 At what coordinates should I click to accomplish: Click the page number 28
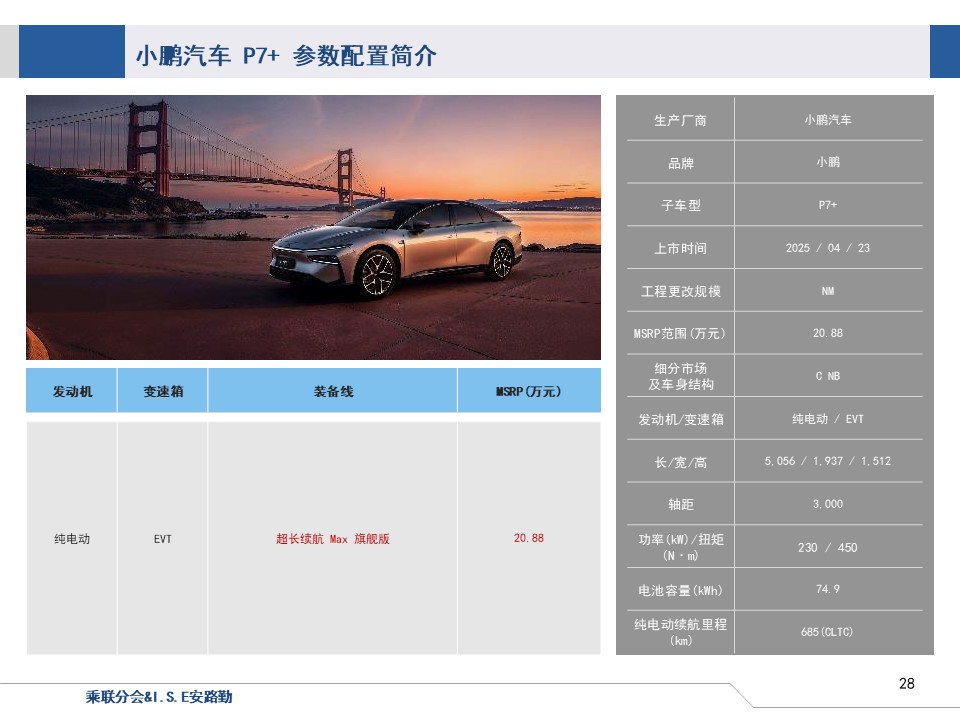tap(907, 683)
